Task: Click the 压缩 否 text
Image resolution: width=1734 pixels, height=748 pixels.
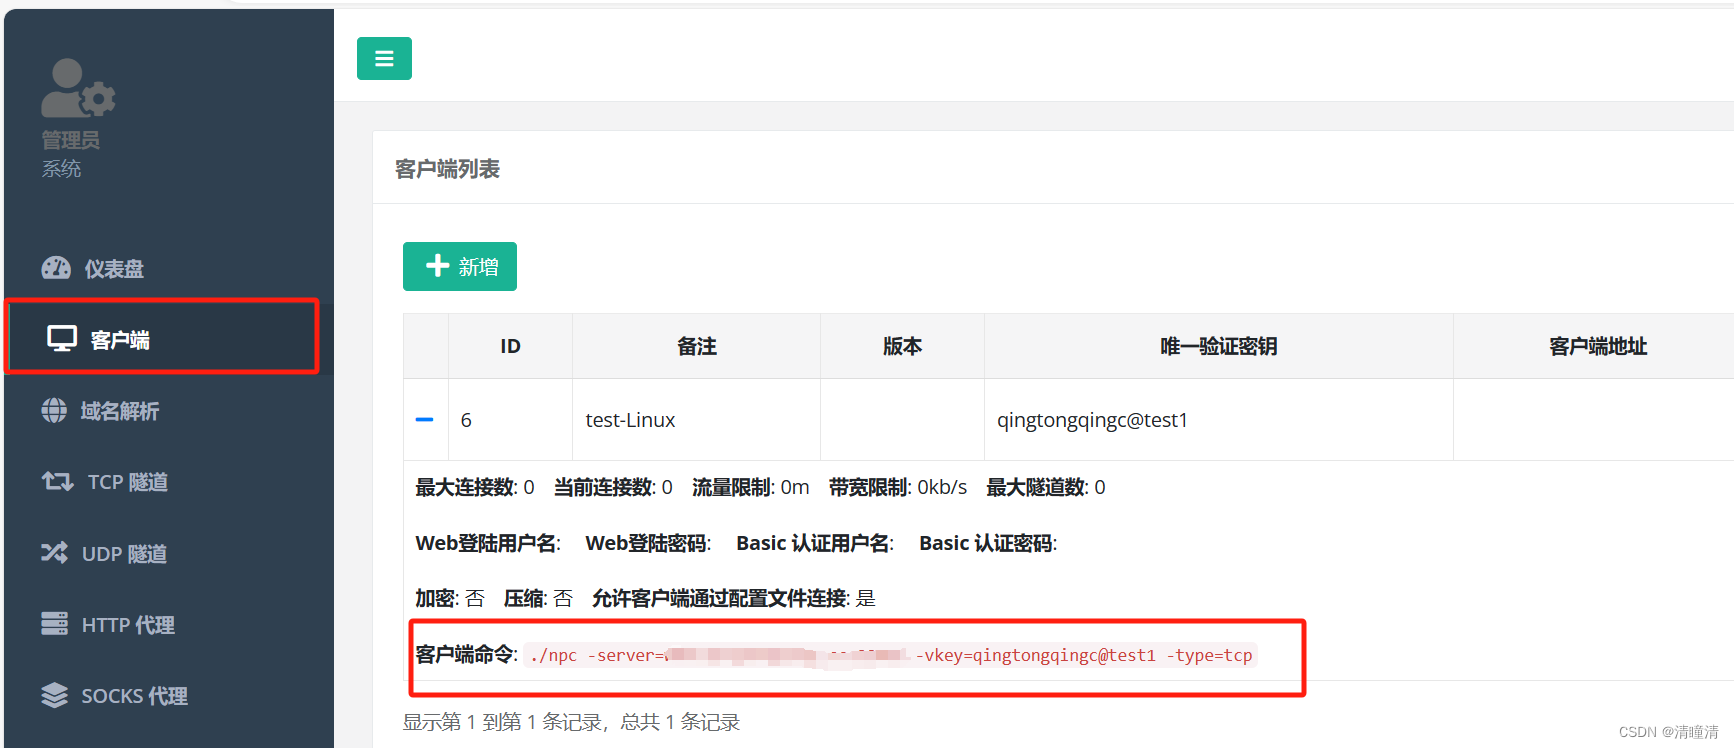Action: click(x=538, y=598)
